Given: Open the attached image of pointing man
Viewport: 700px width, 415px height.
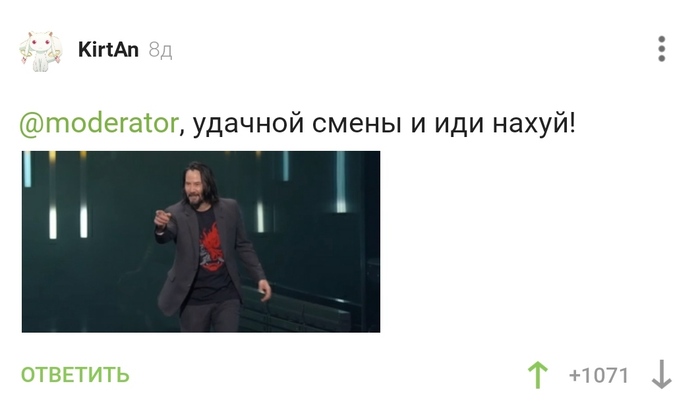Looking at the screenshot, I should (201, 241).
